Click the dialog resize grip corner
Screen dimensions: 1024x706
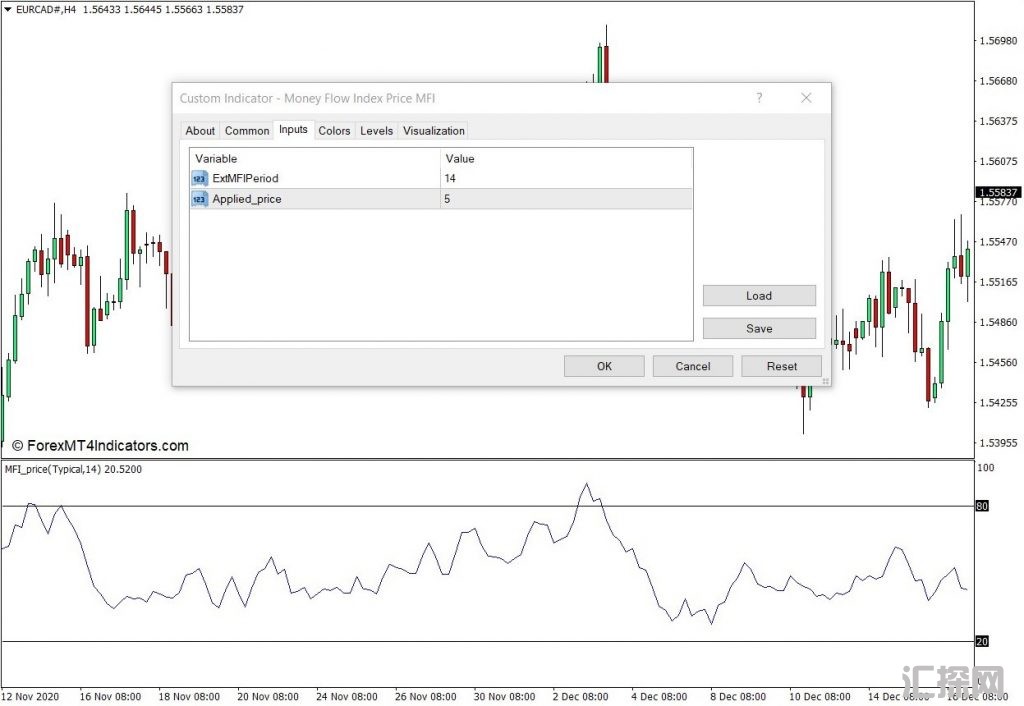point(826,381)
